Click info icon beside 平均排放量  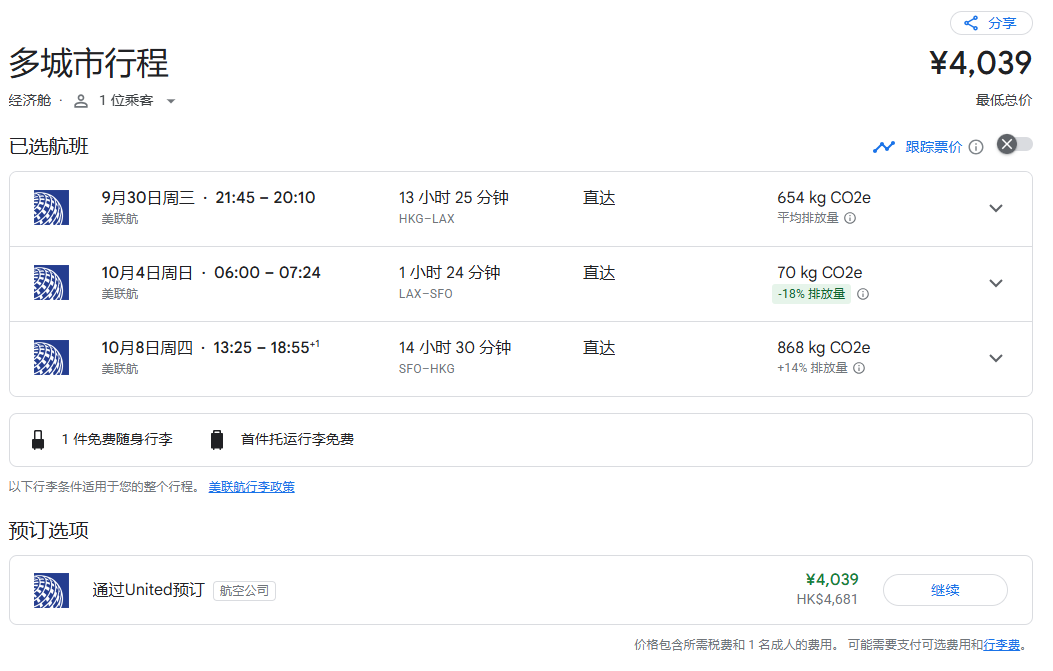[850, 218]
